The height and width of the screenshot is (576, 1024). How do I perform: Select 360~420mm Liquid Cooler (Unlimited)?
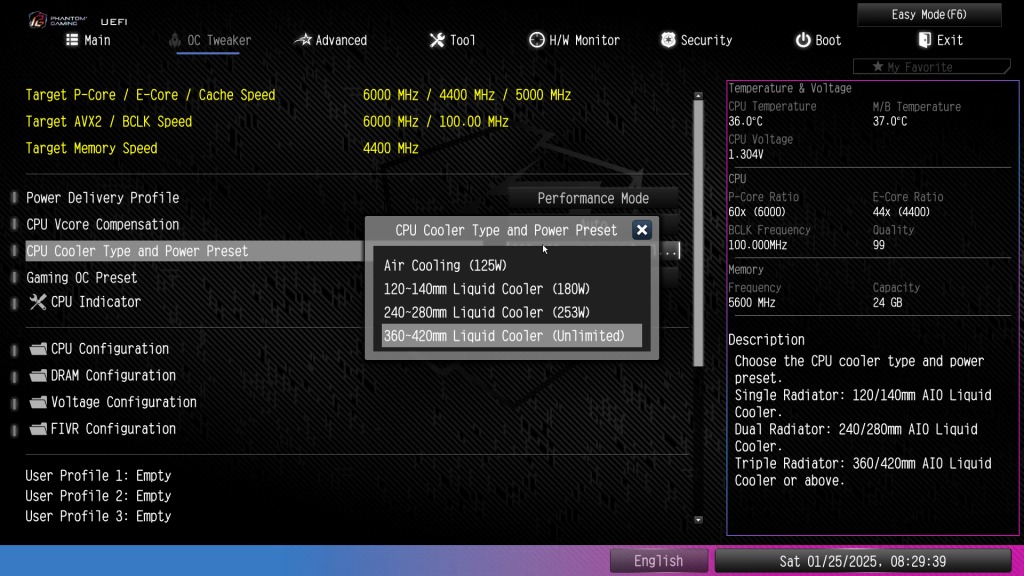pyautogui.click(x=511, y=336)
